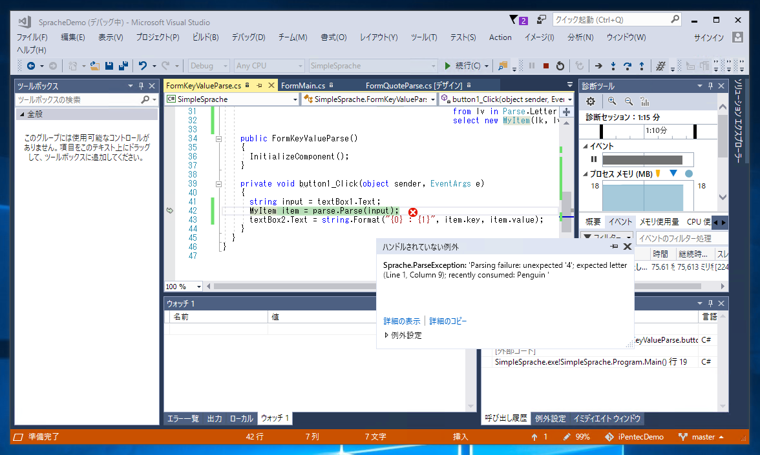
Task: Open the SimpleSprache startup project dropdown
Action: pos(372,65)
